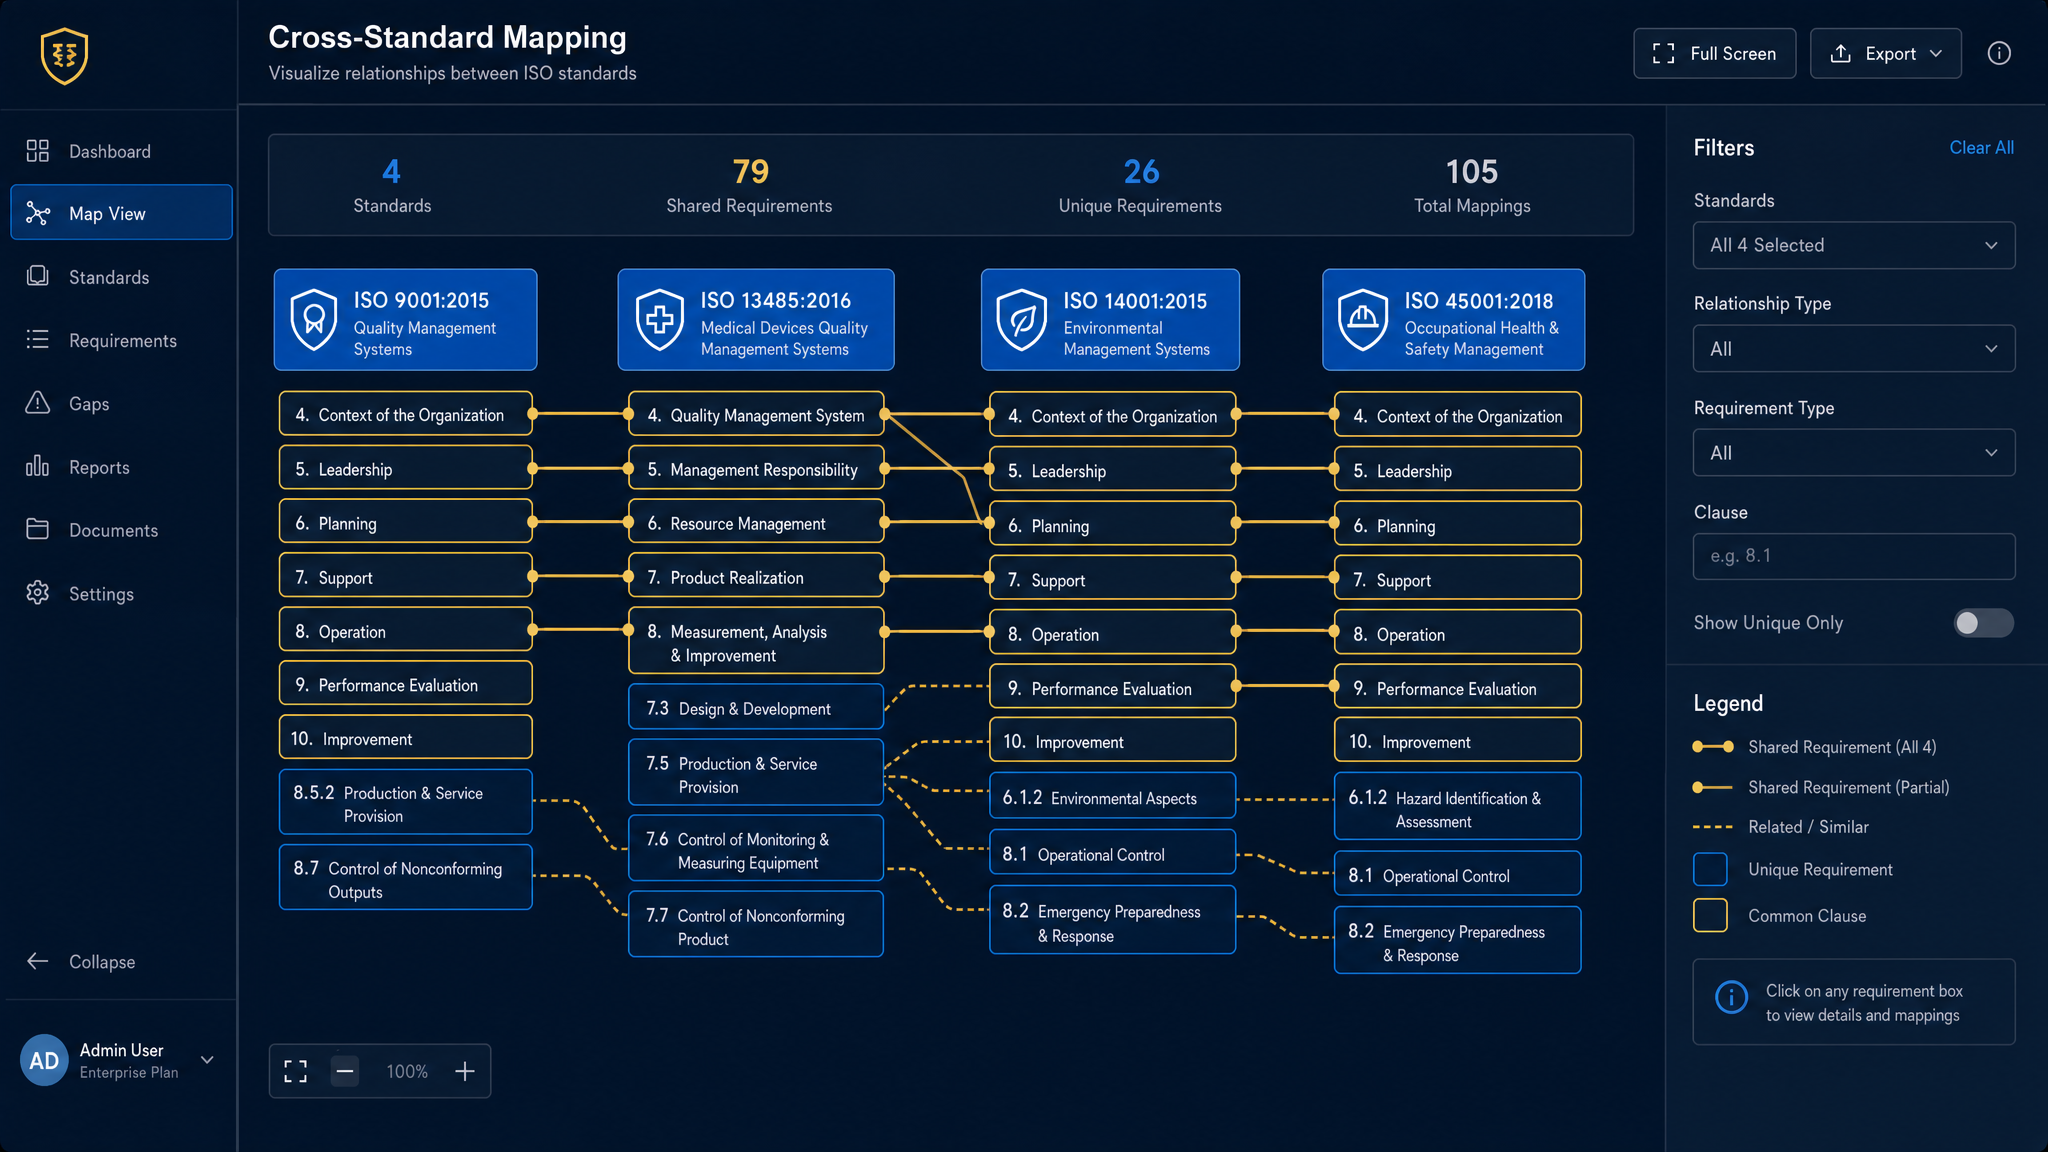The width and height of the screenshot is (2048, 1152).
Task: Click the Unique Requirement legend swatch
Action: (x=1710, y=869)
